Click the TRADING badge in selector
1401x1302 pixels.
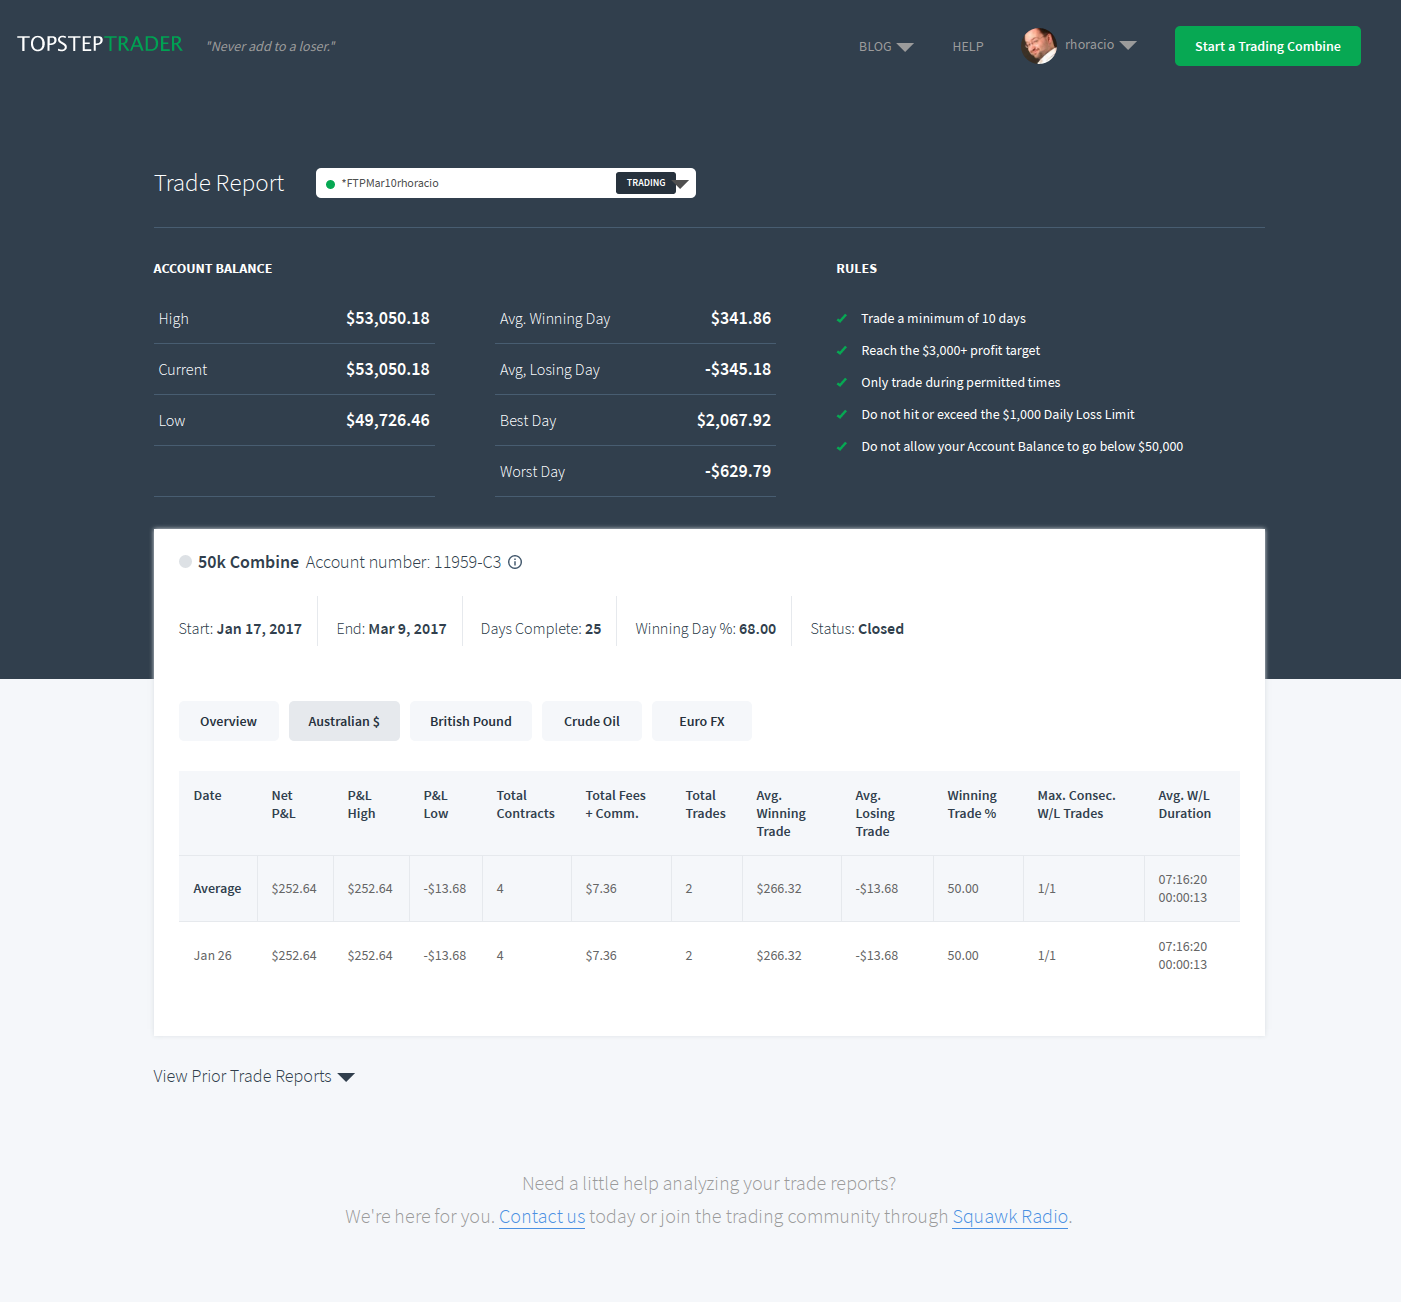click(x=646, y=183)
